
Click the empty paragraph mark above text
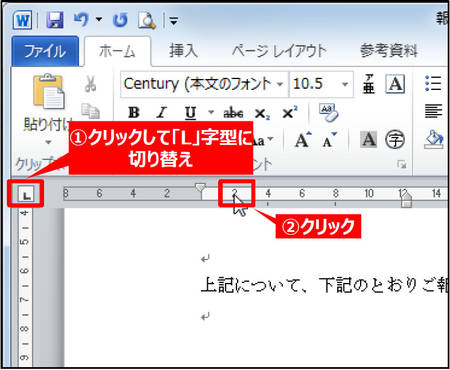(x=205, y=259)
